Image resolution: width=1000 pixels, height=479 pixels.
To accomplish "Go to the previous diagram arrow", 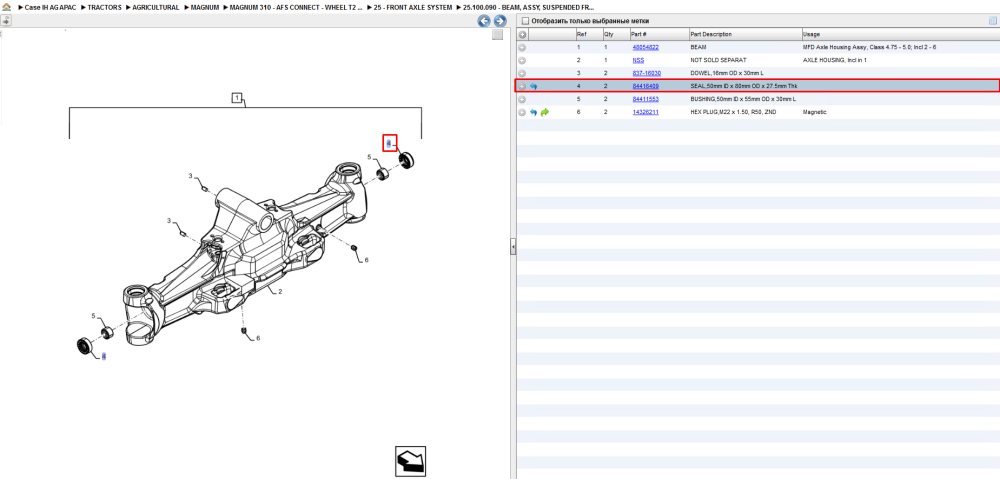I will coord(484,21).
